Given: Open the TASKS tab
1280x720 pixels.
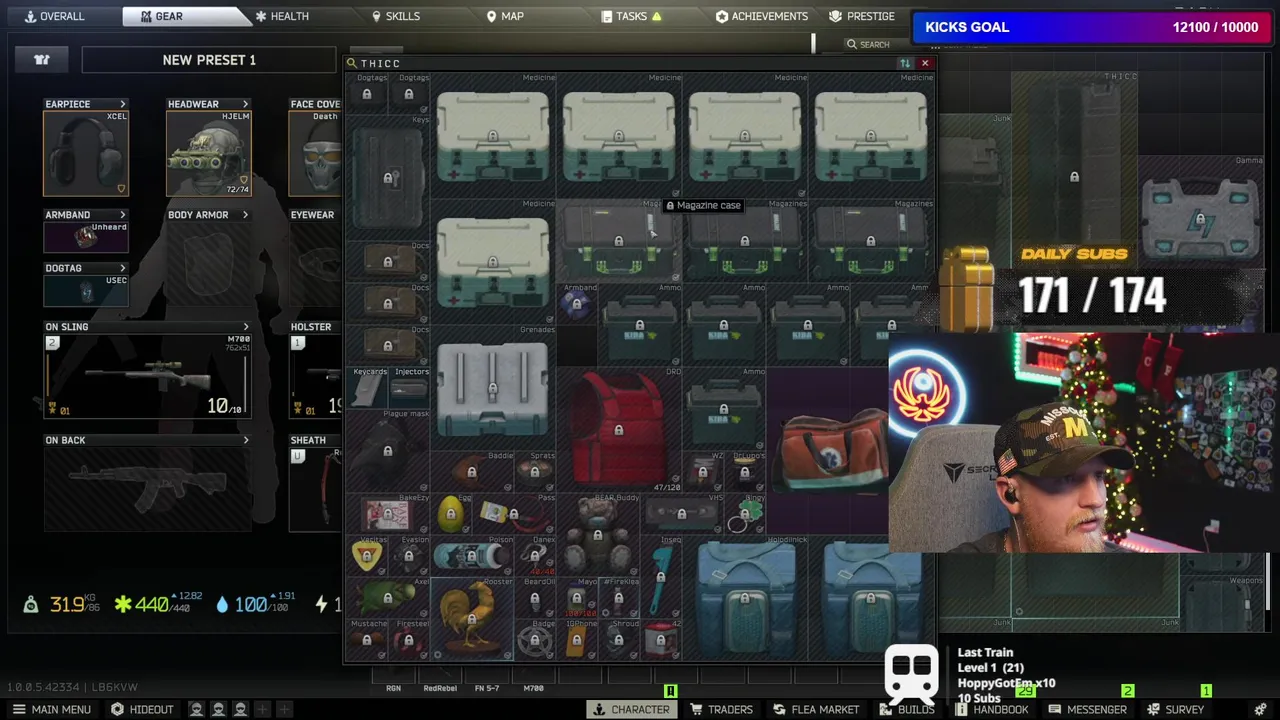Looking at the screenshot, I should coord(632,16).
